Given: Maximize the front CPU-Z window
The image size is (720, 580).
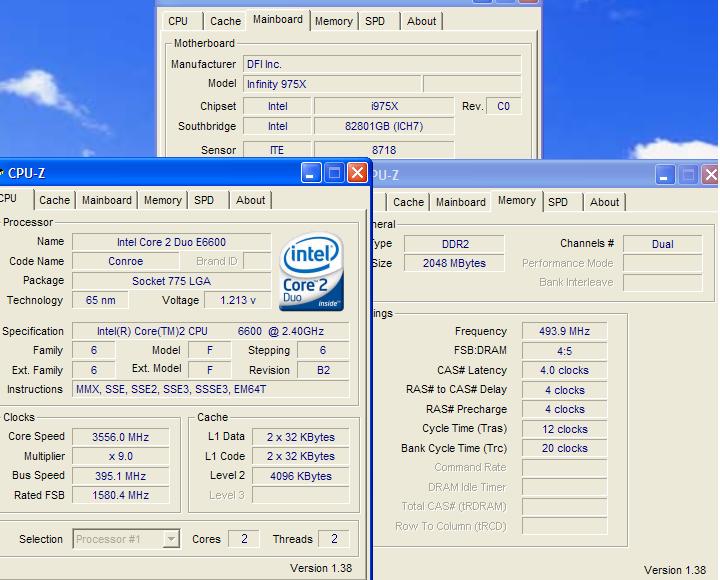Looking at the screenshot, I should click(334, 173).
